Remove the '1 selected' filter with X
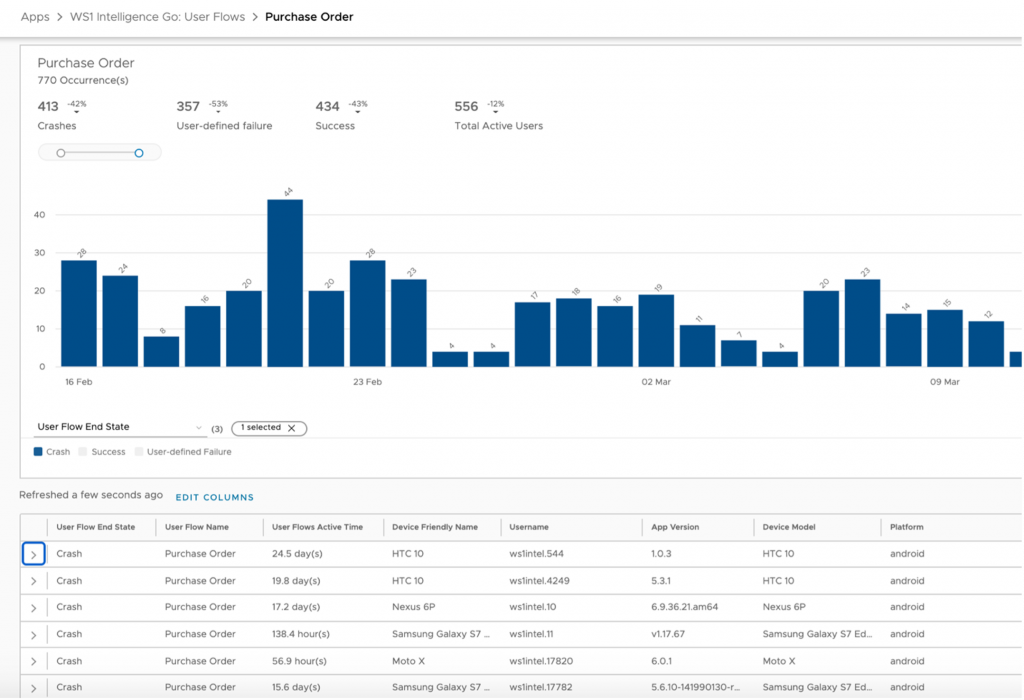The height and width of the screenshot is (700, 1024). pos(291,428)
